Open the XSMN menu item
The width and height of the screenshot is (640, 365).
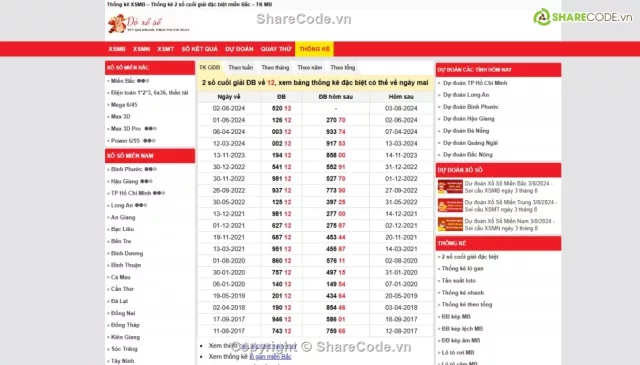pos(141,49)
